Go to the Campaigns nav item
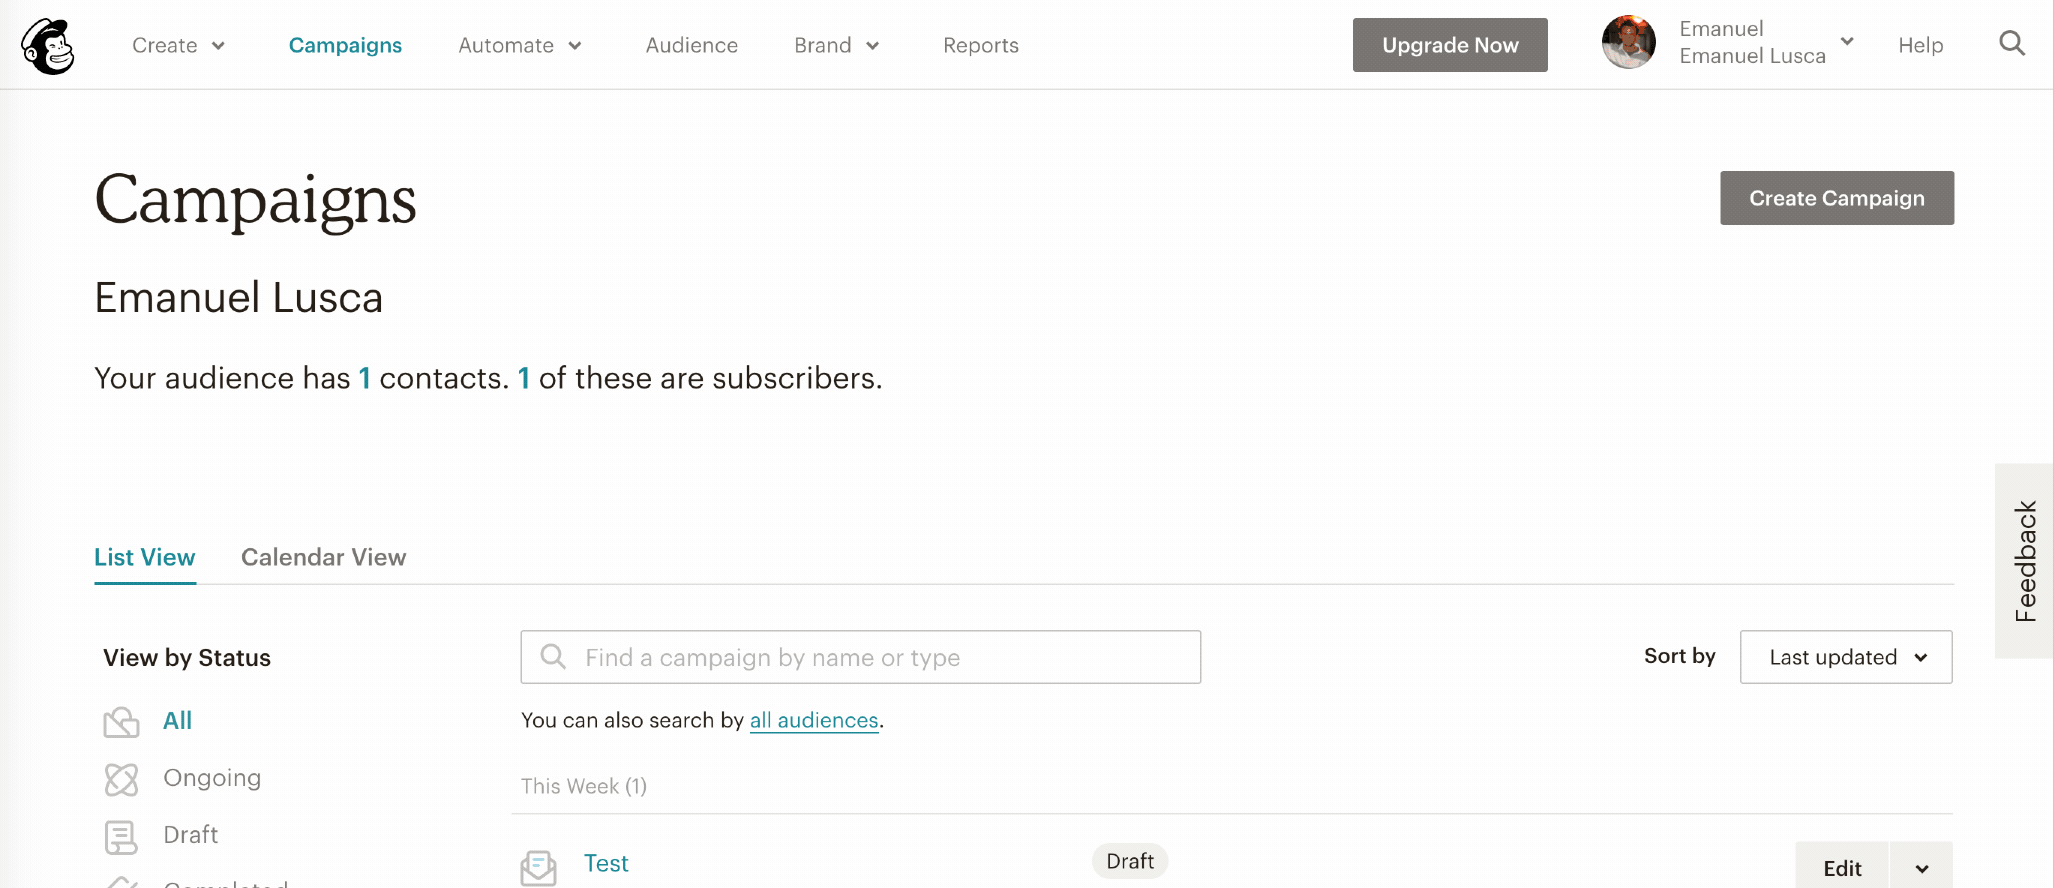Screen dimensions: 2054x888 pyautogui.click(x=345, y=45)
